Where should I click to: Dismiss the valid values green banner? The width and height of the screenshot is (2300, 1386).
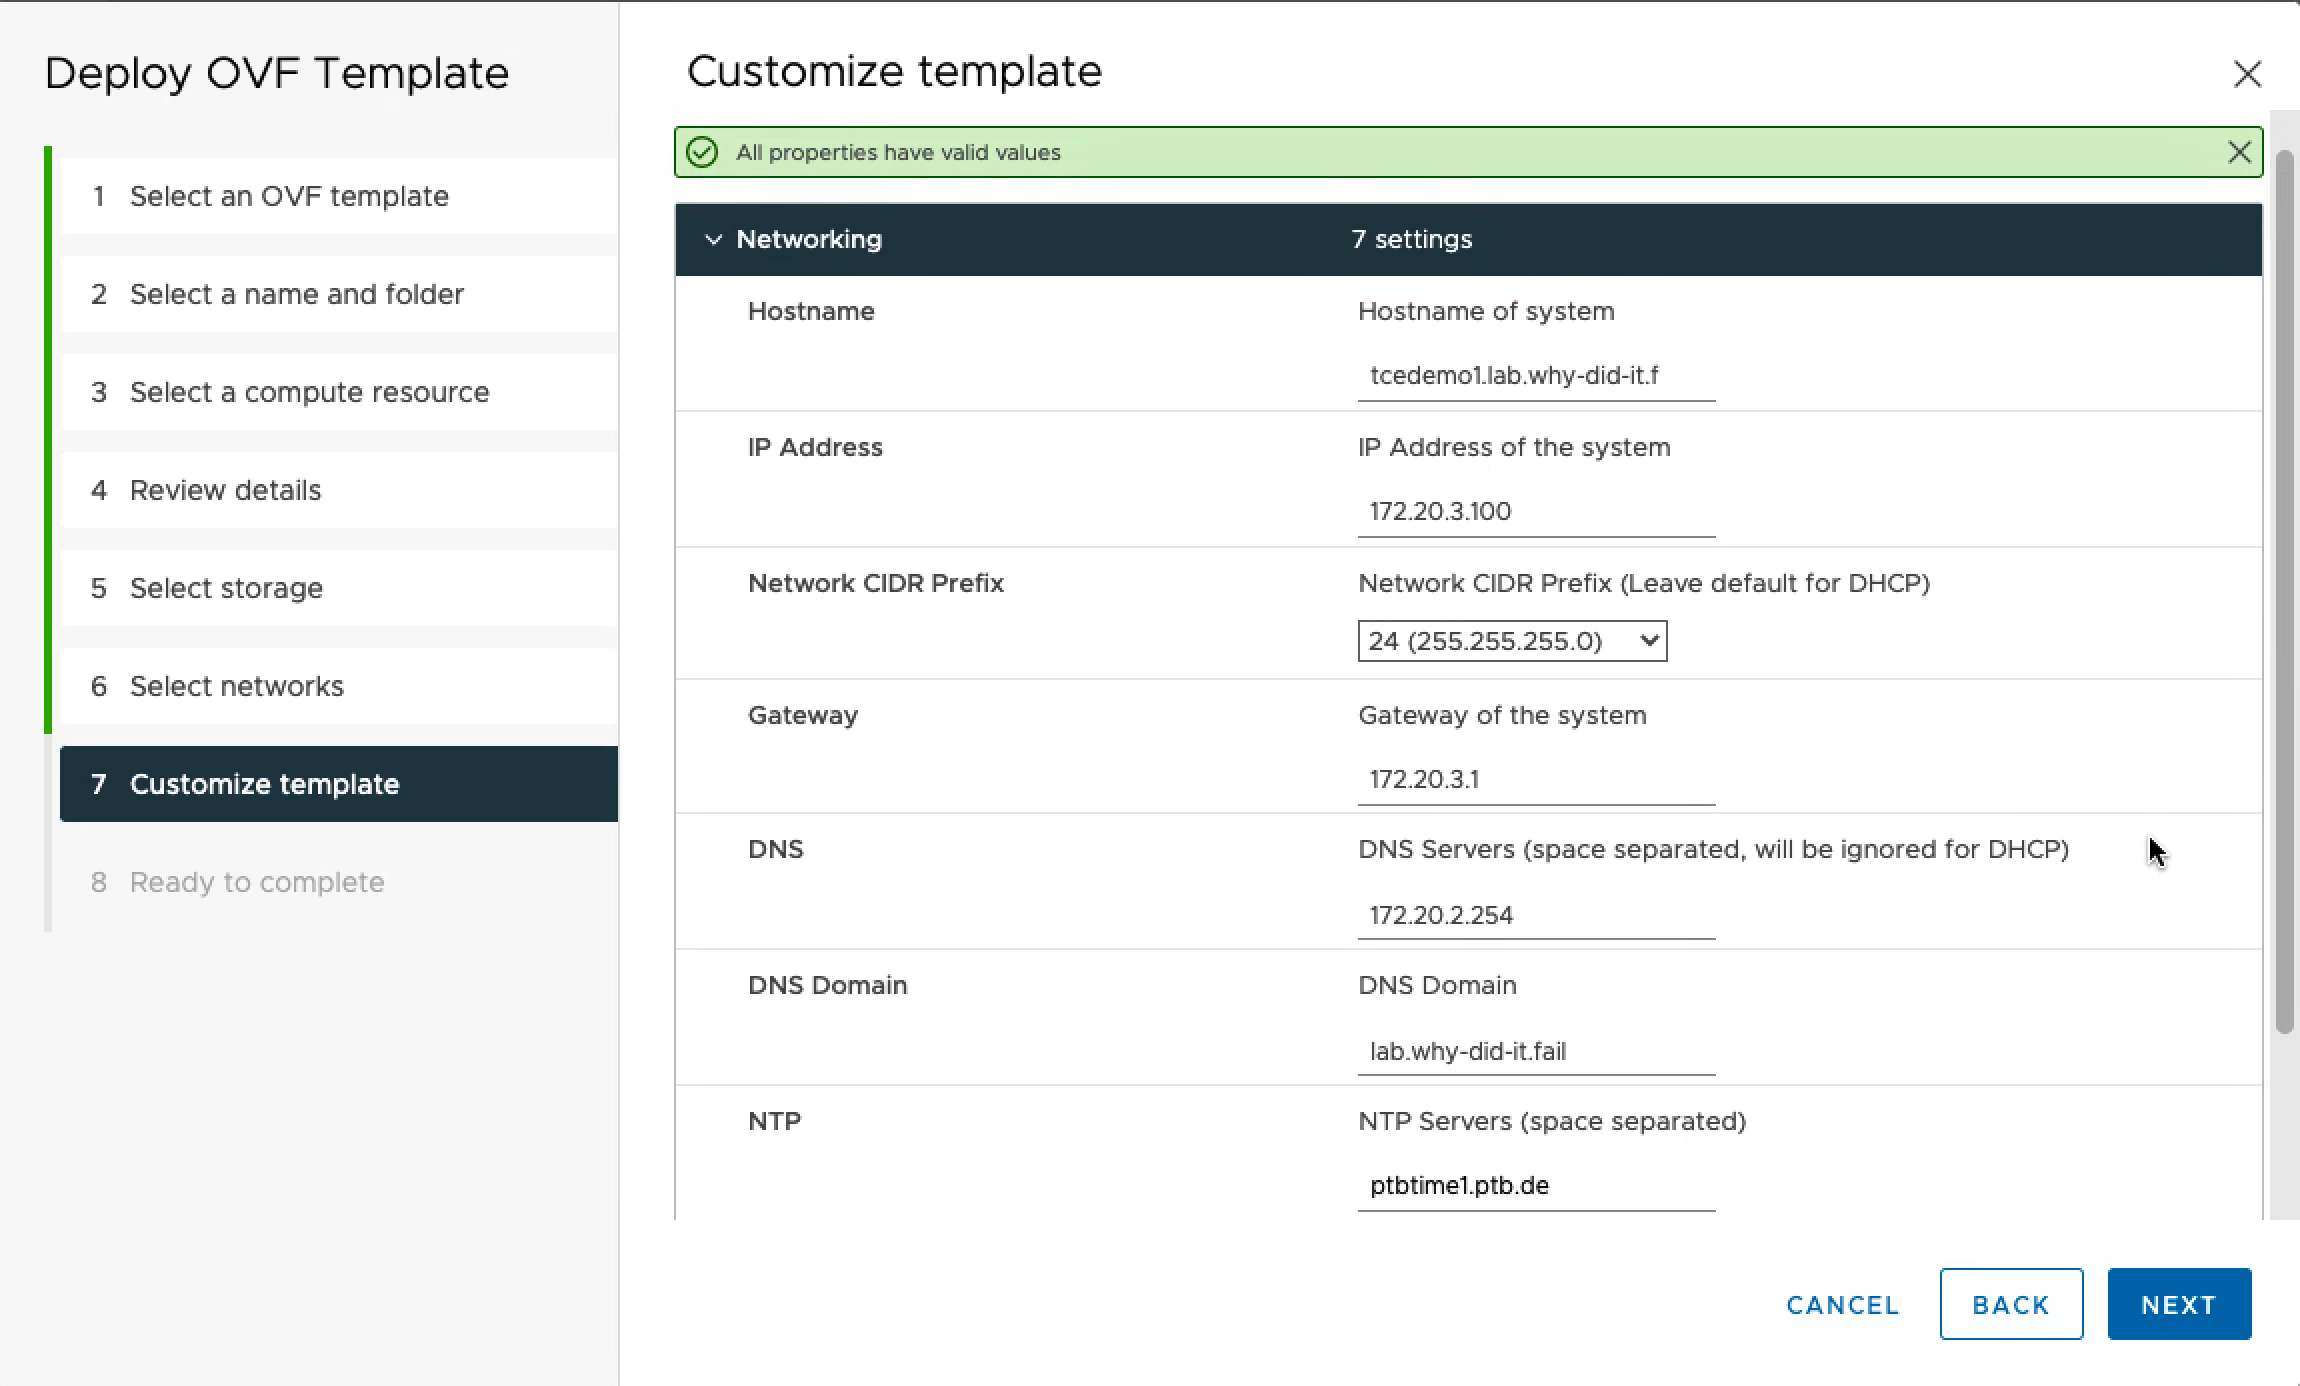point(2238,152)
